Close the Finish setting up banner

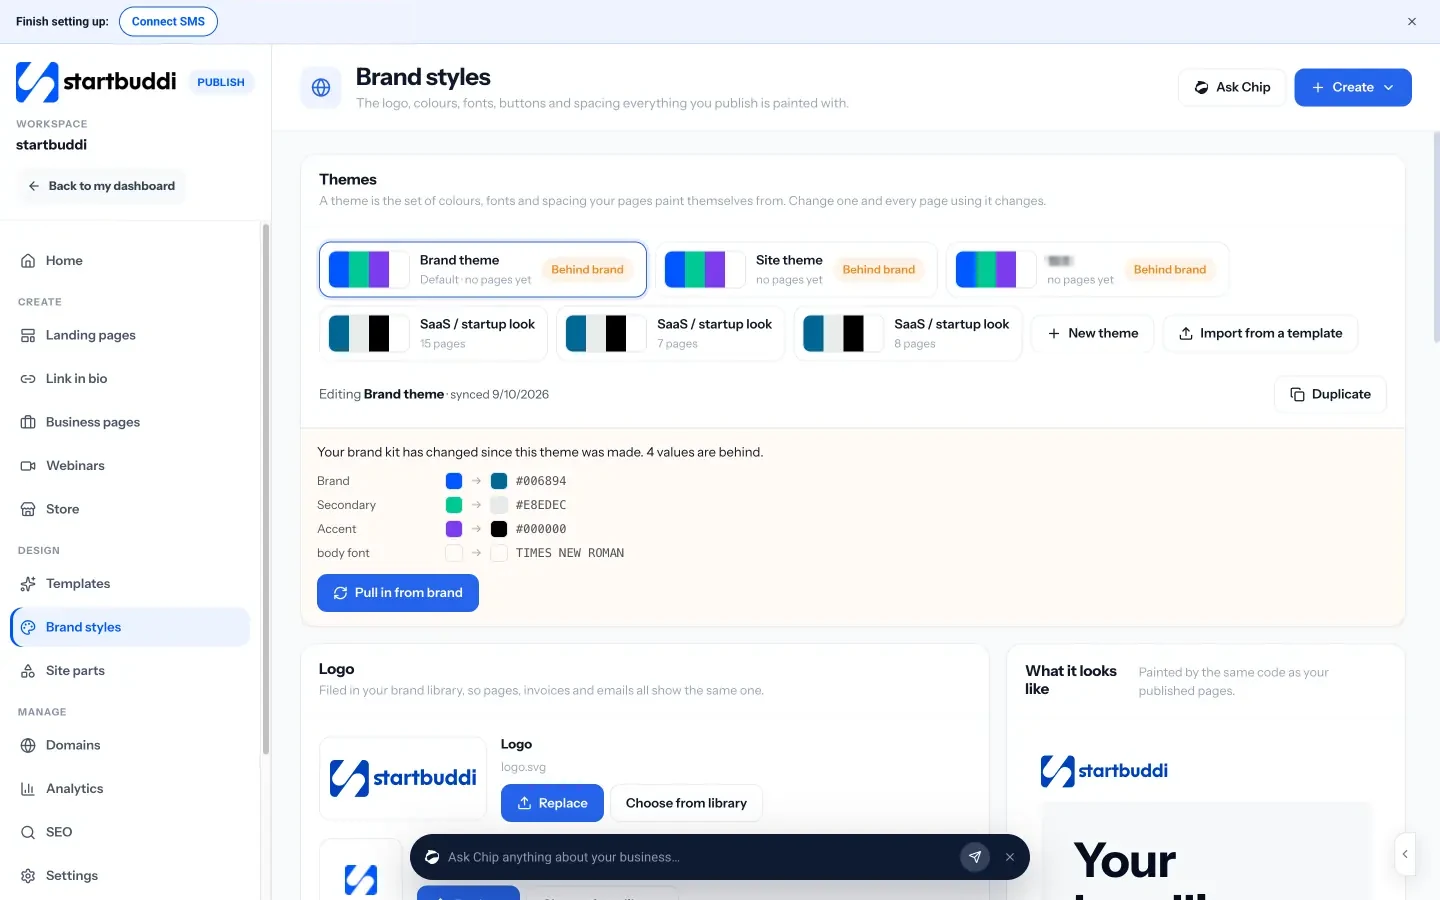click(x=1412, y=21)
